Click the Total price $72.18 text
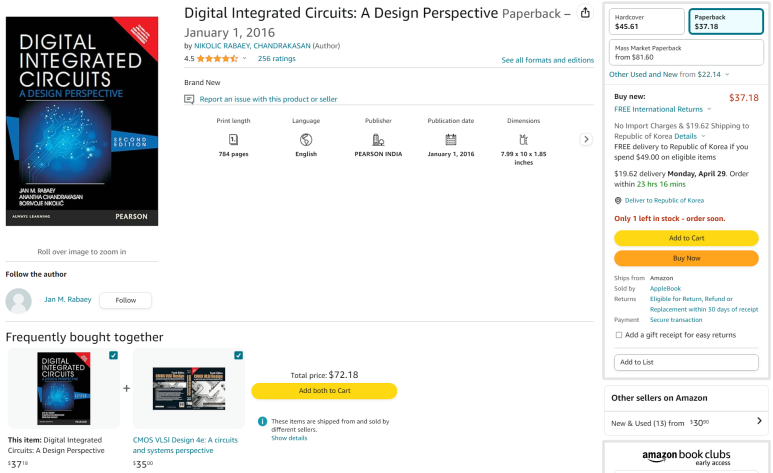Viewport: 773px width, 473px height. pos(324,375)
